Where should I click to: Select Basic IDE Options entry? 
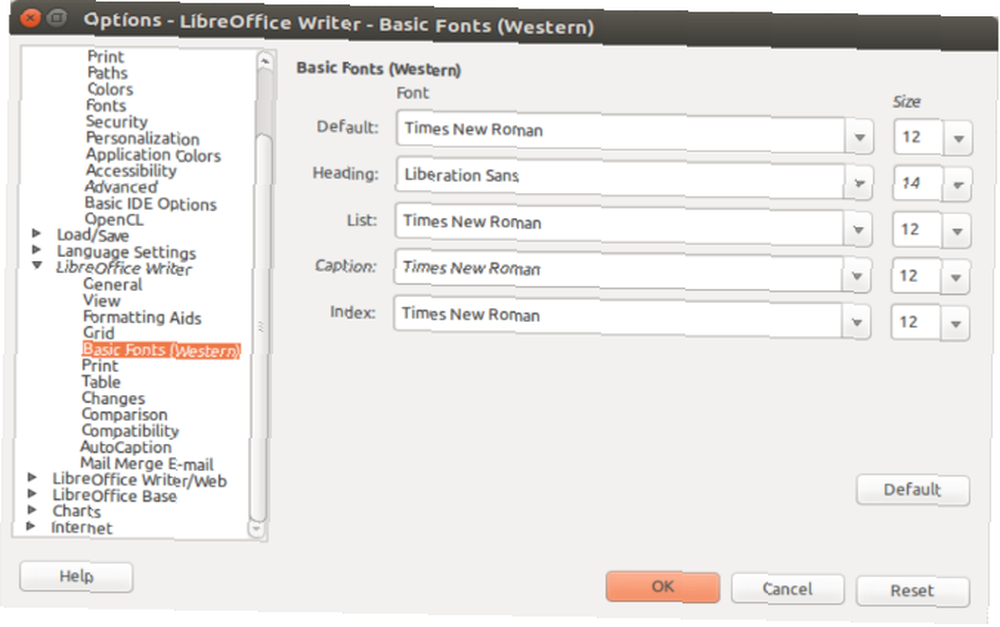point(151,203)
